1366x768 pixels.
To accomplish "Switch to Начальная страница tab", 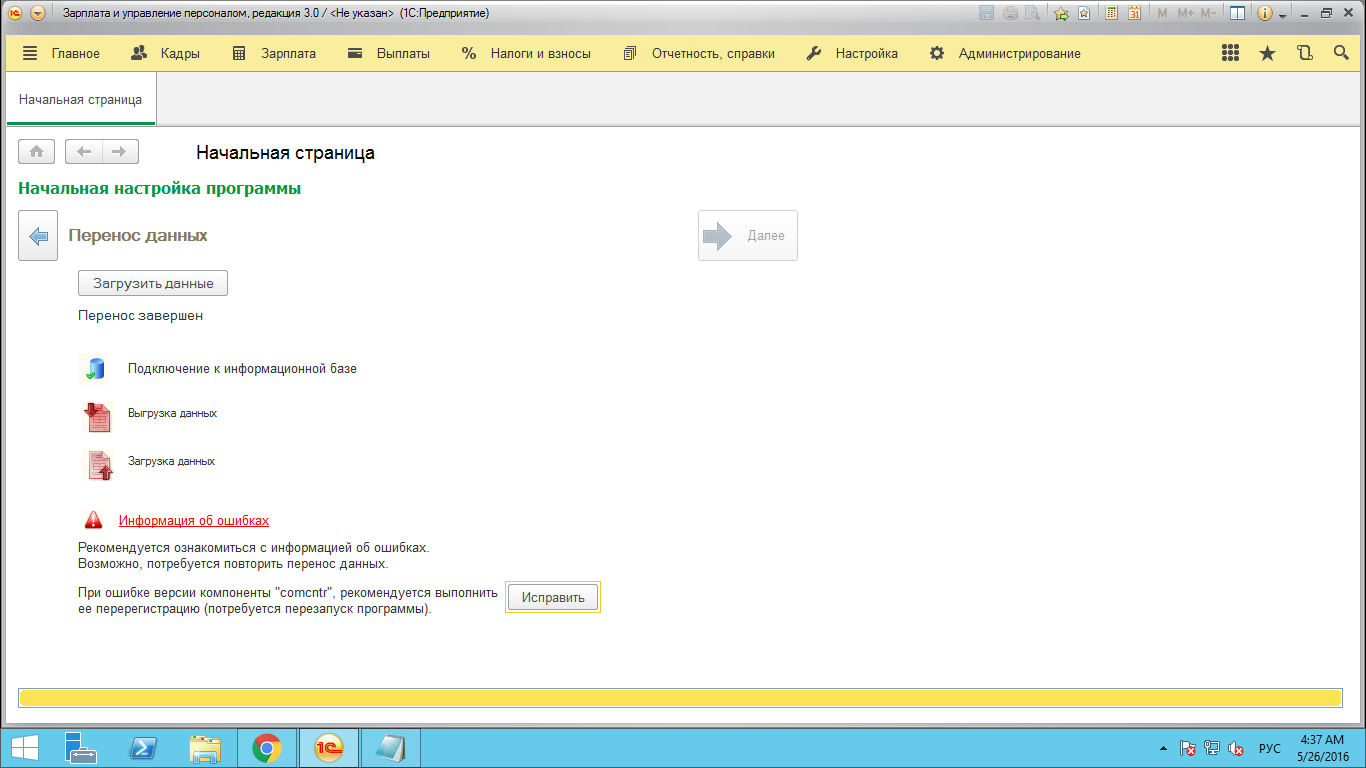I will point(80,100).
